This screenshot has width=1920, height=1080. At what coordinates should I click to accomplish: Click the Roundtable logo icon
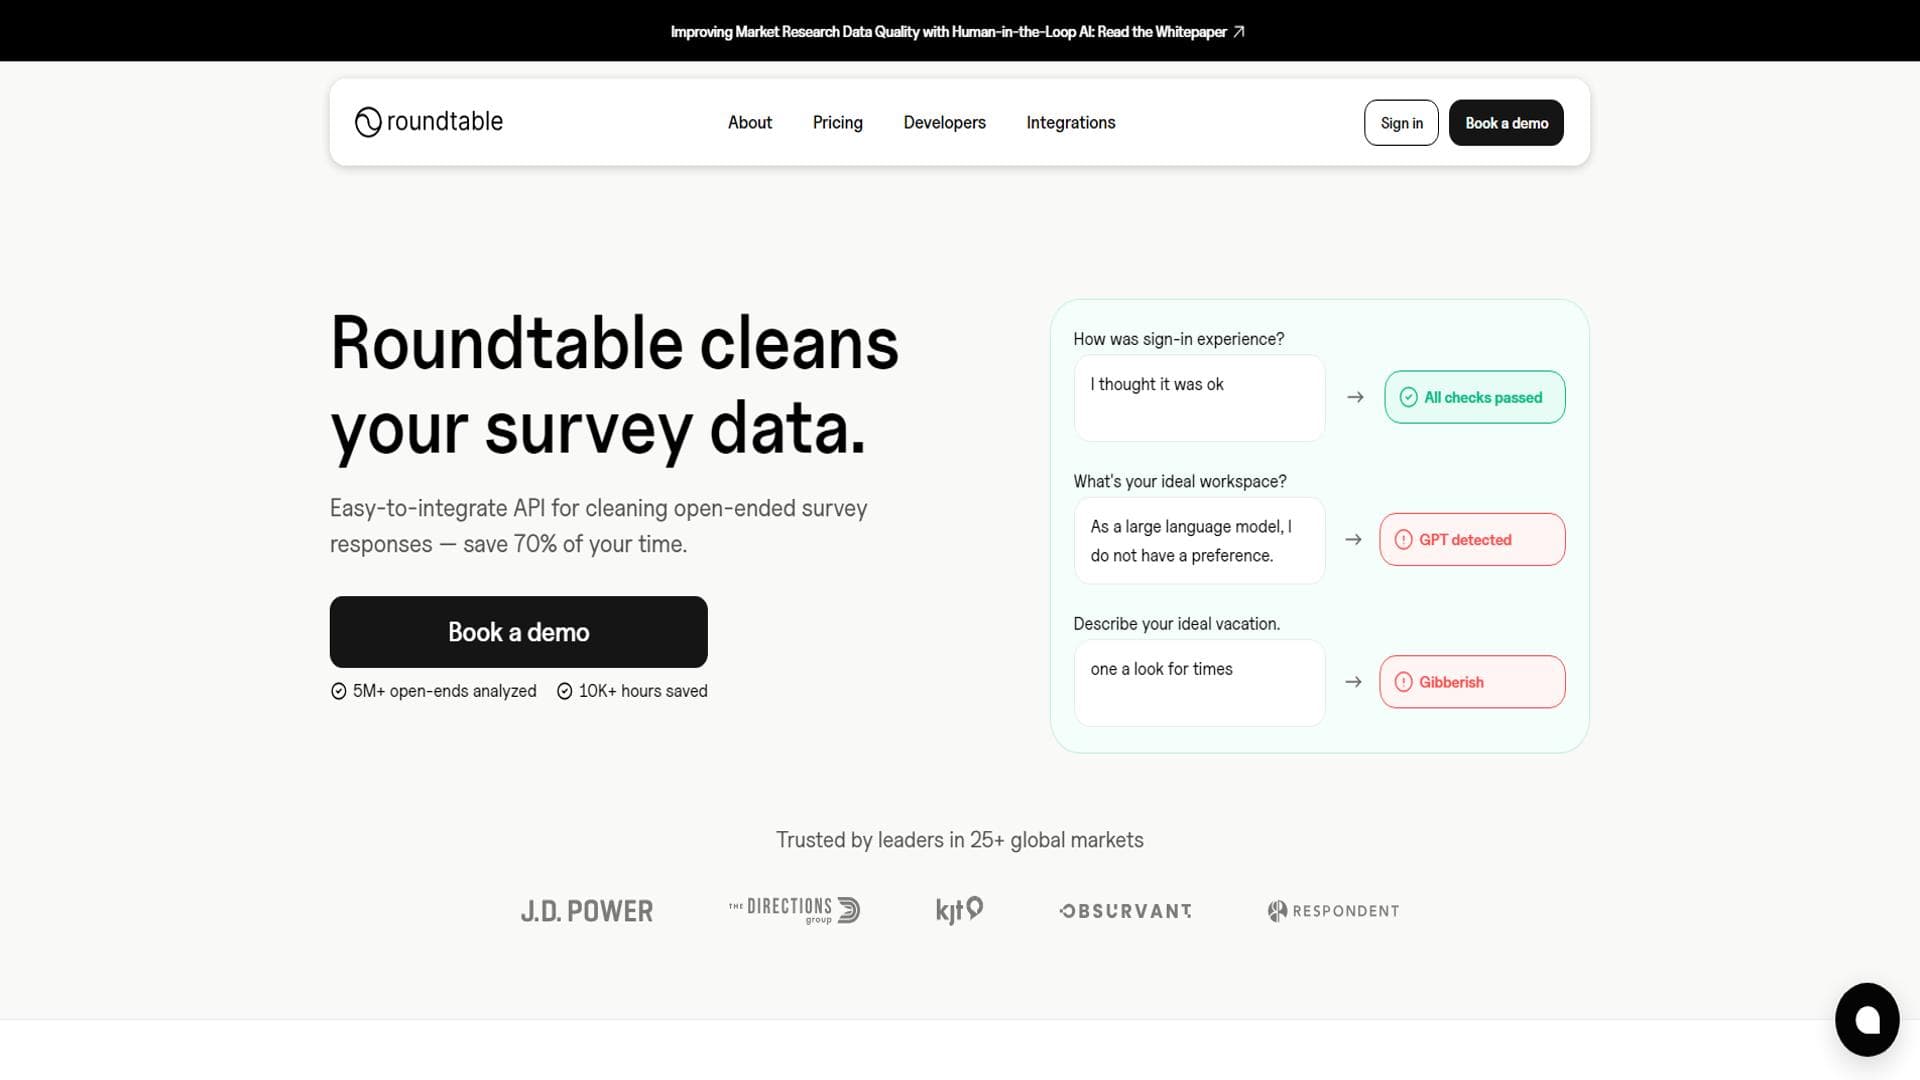pos(368,122)
